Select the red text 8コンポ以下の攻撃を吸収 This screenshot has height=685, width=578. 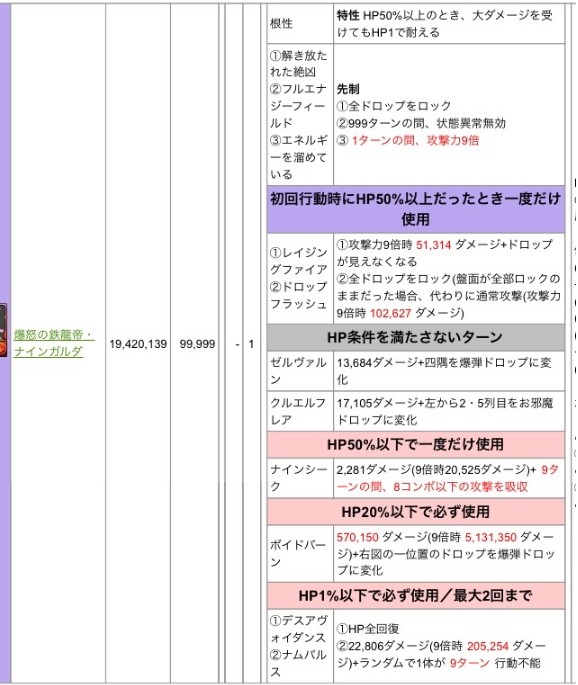460,487
